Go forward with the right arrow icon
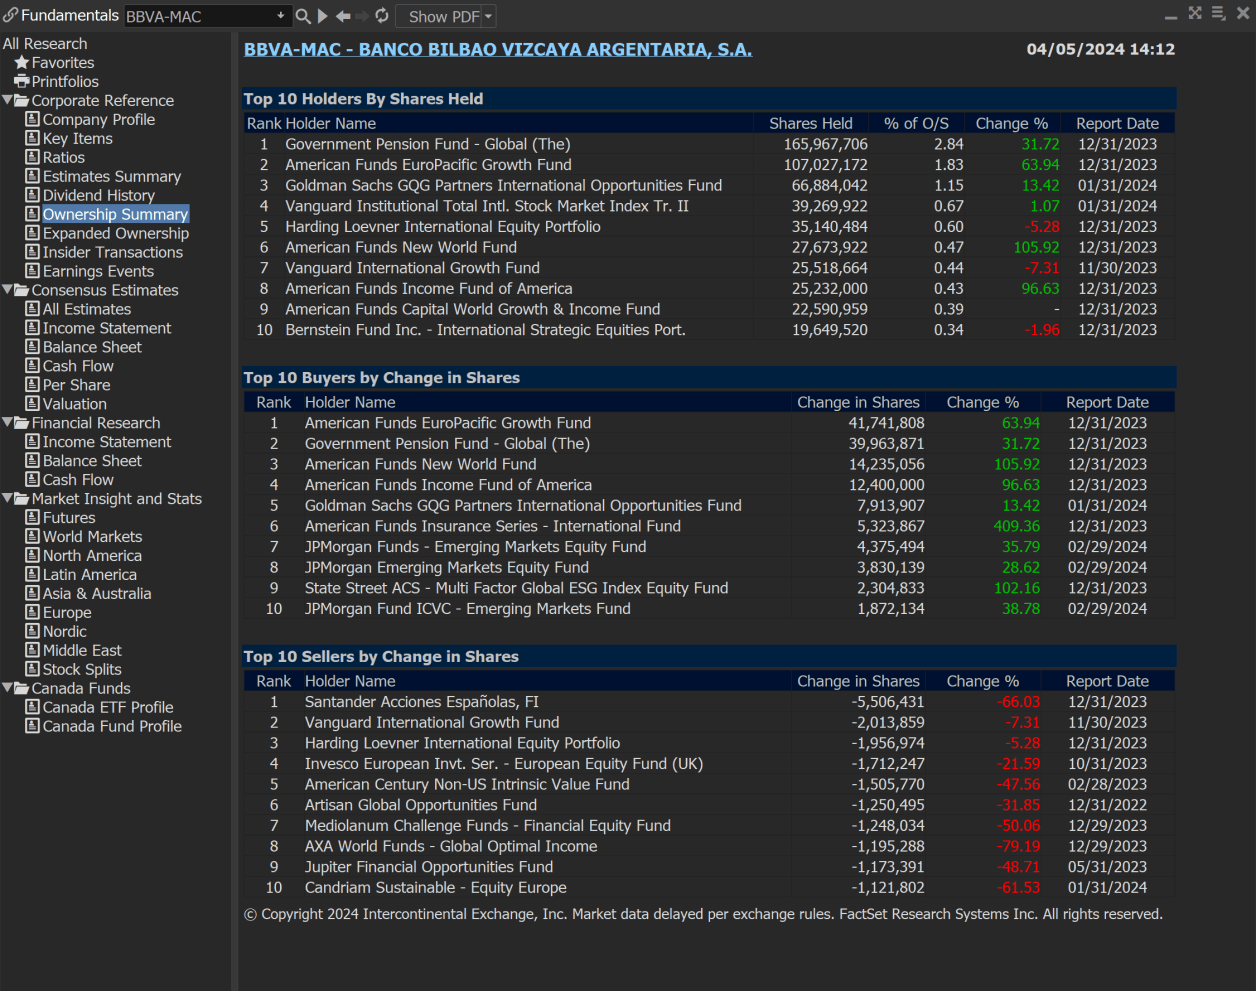Image resolution: width=1256 pixels, height=991 pixels. 362,16
